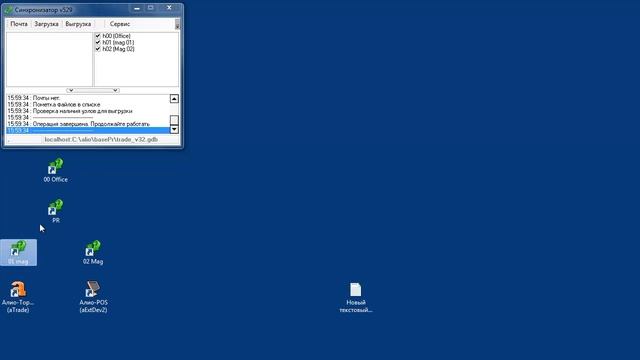The height and width of the screenshot is (360, 640).
Task: Click the left collapse chevron above the log
Action: (70, 90)
